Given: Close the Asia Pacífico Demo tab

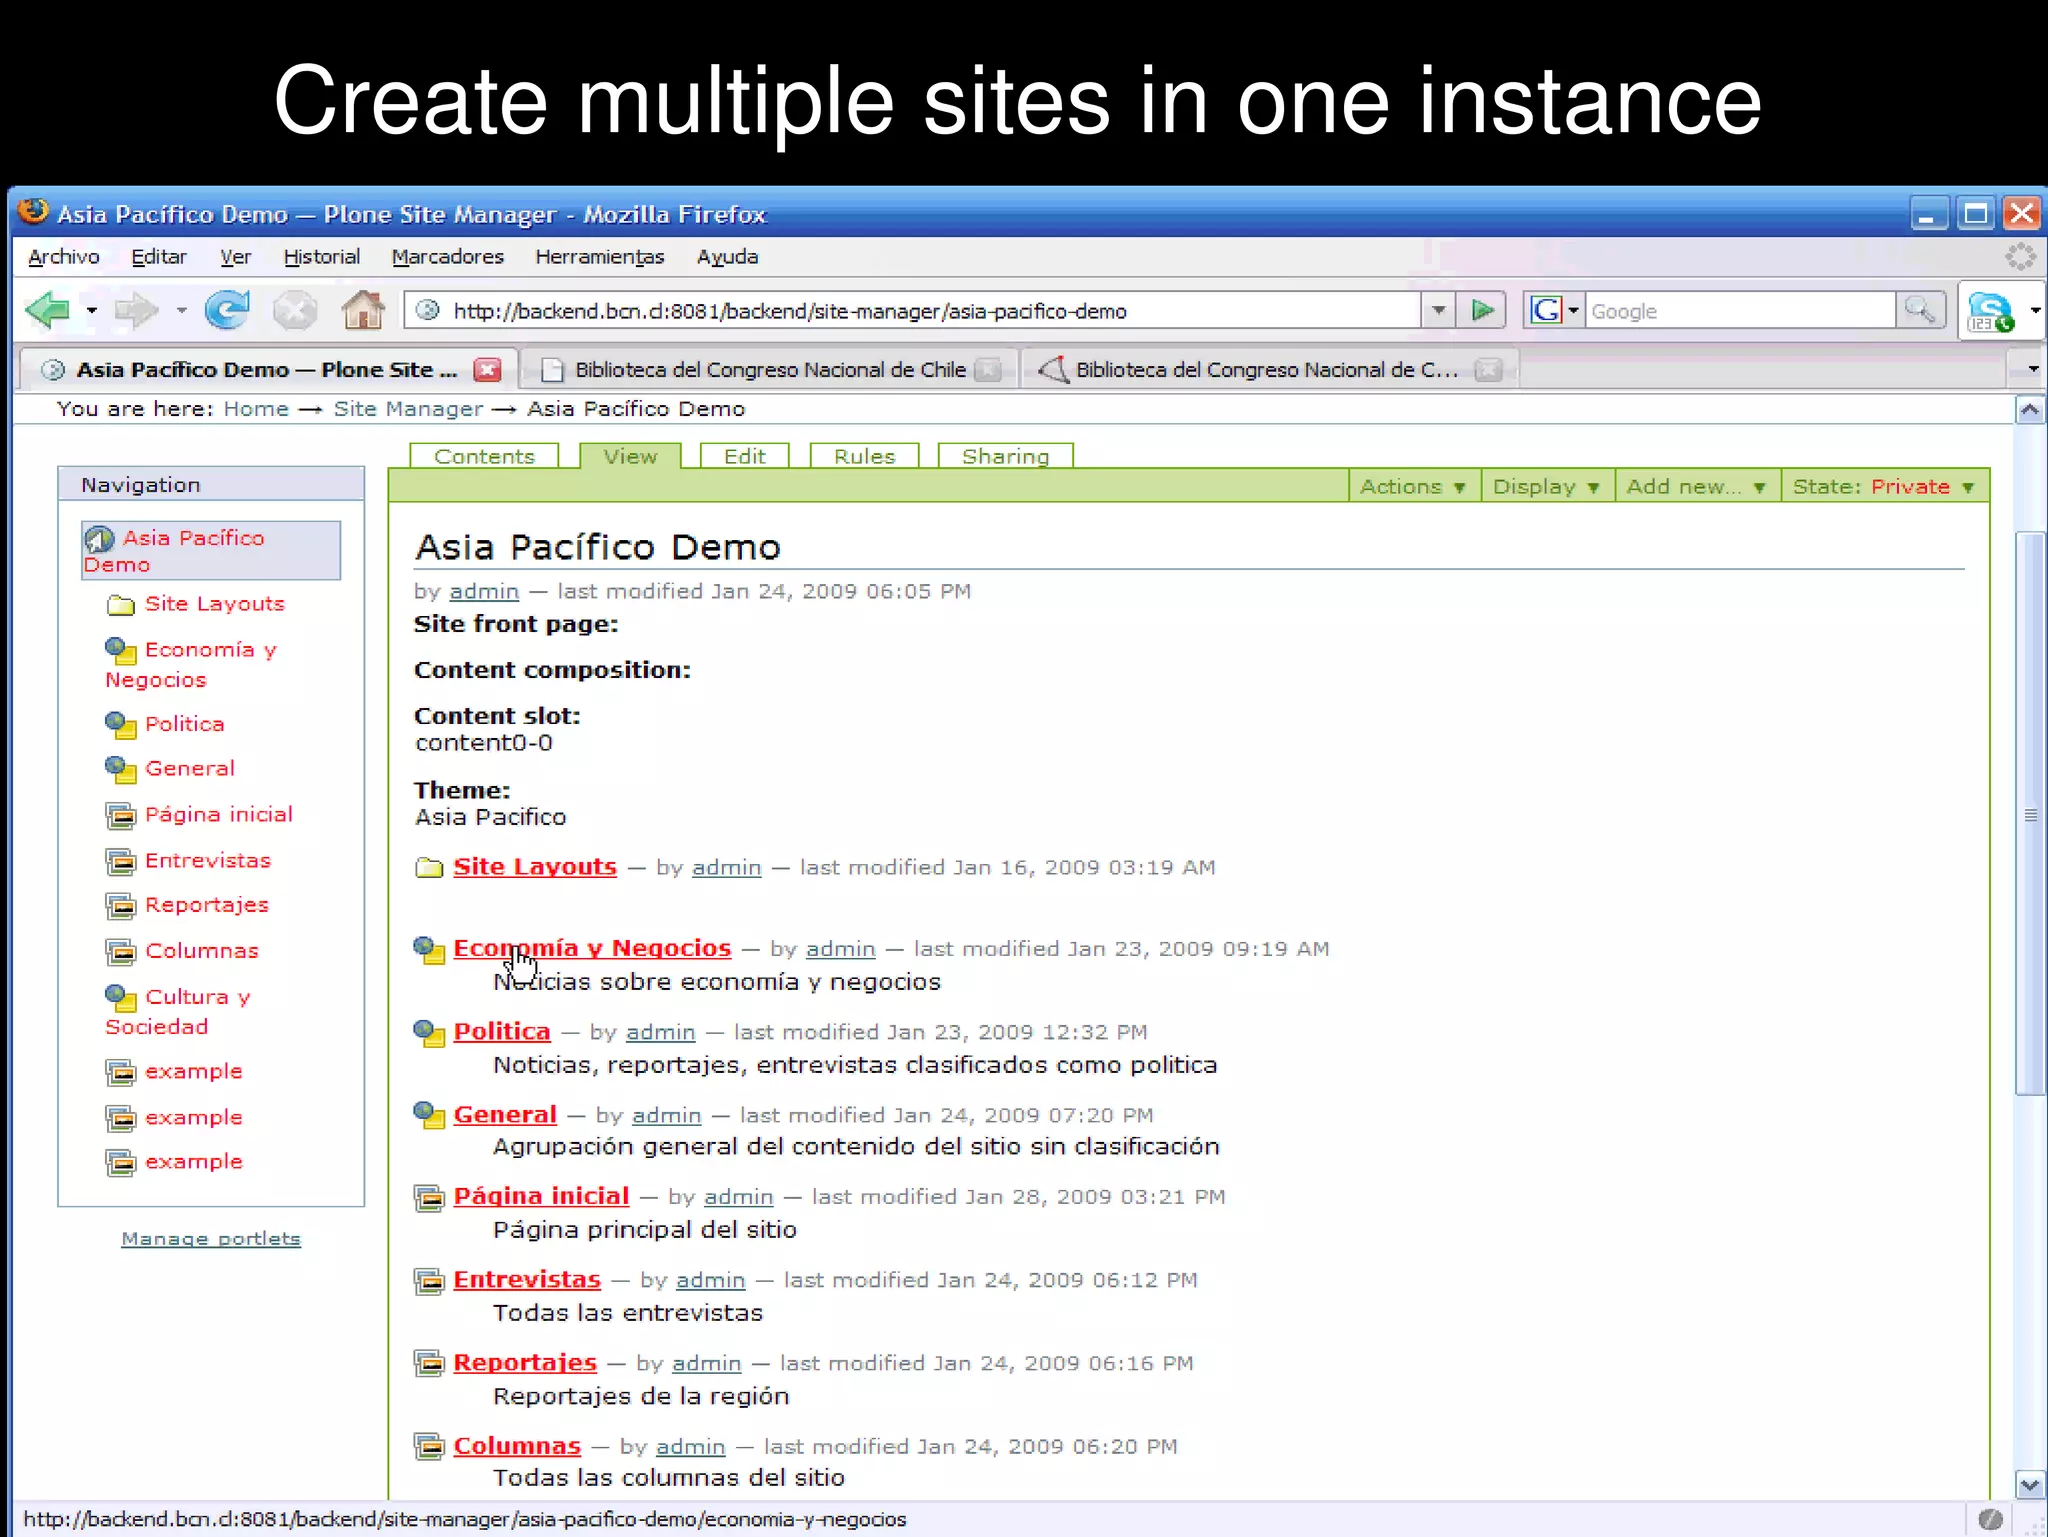Looking at the screenshot, I should click(x=487, y=370).
